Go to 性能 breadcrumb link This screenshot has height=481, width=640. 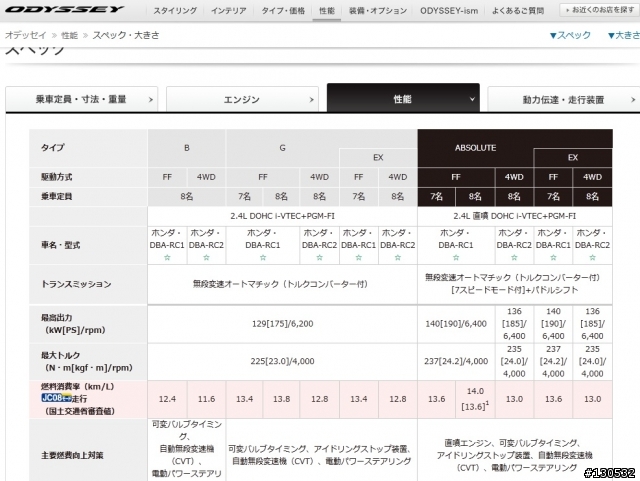69,35
